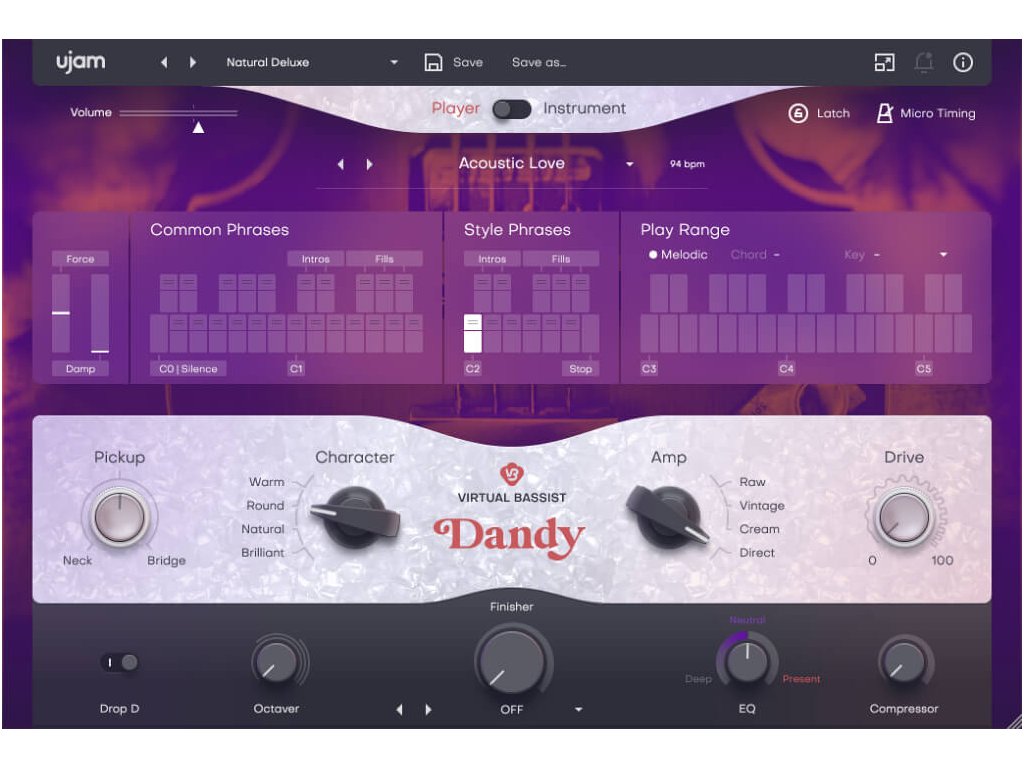
Task: Click the Character selector knob
Action: pos(355,517)
